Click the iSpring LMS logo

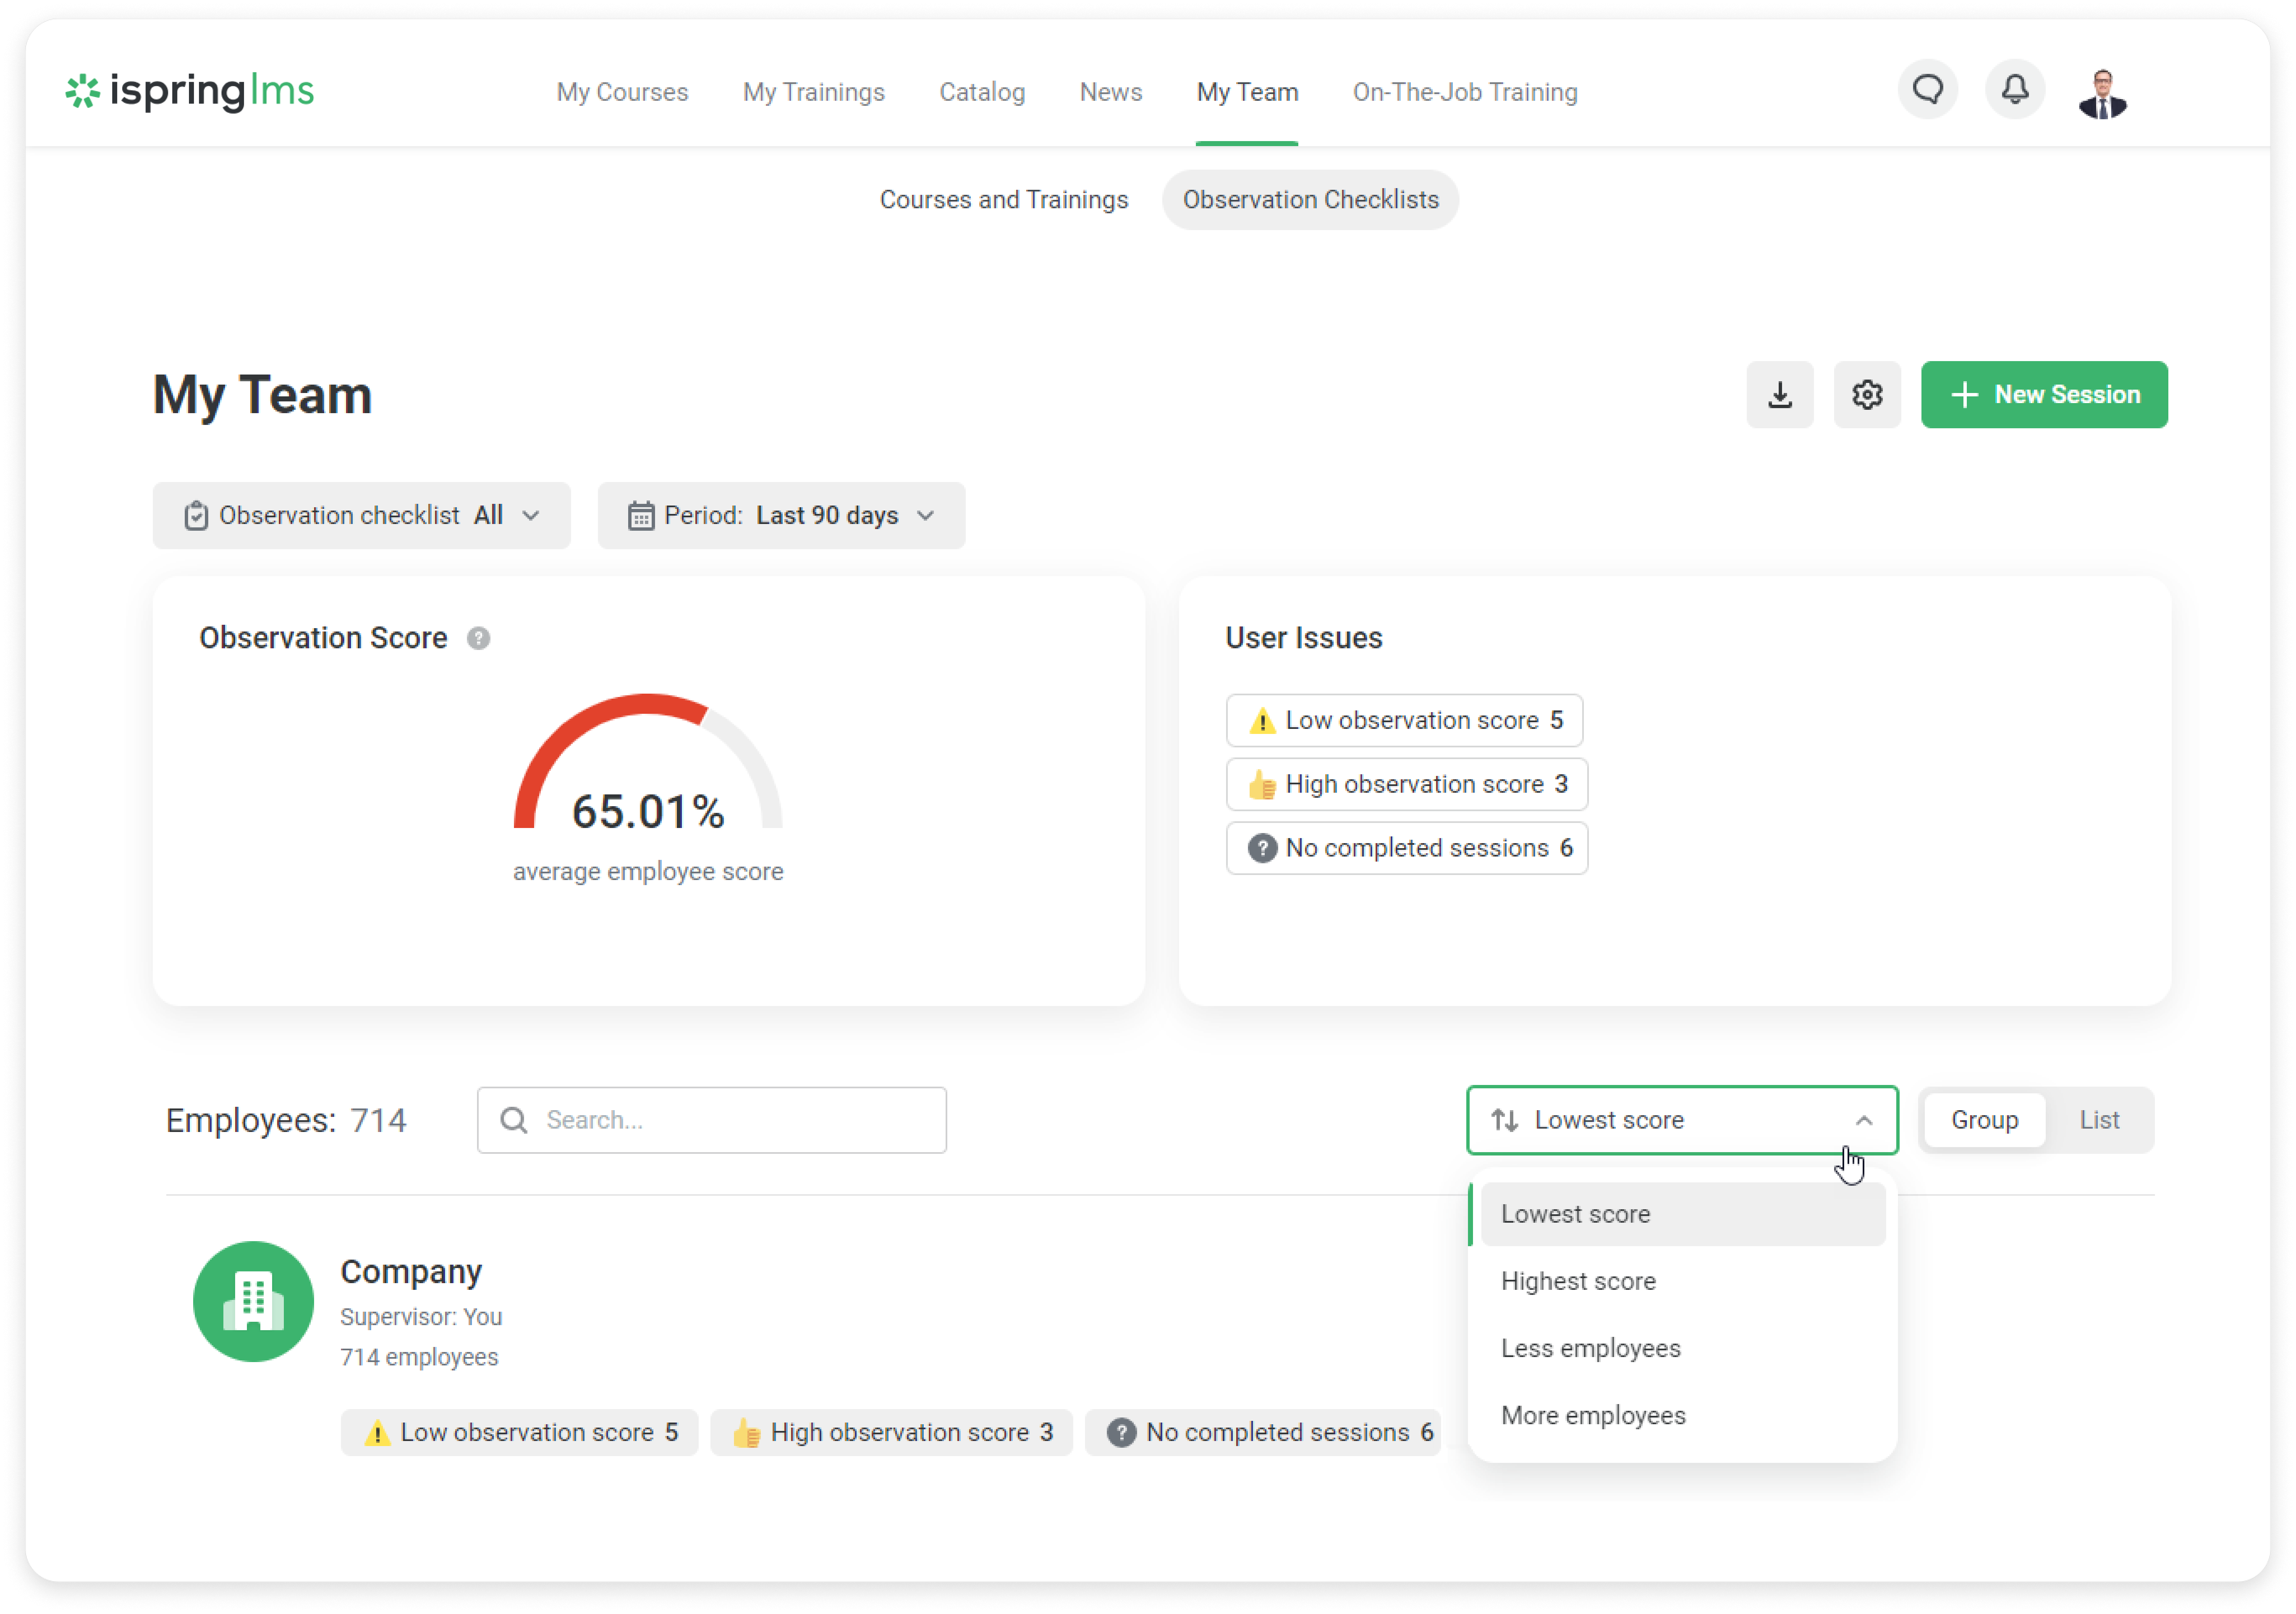pyautogui.click(x=190, y=91)
